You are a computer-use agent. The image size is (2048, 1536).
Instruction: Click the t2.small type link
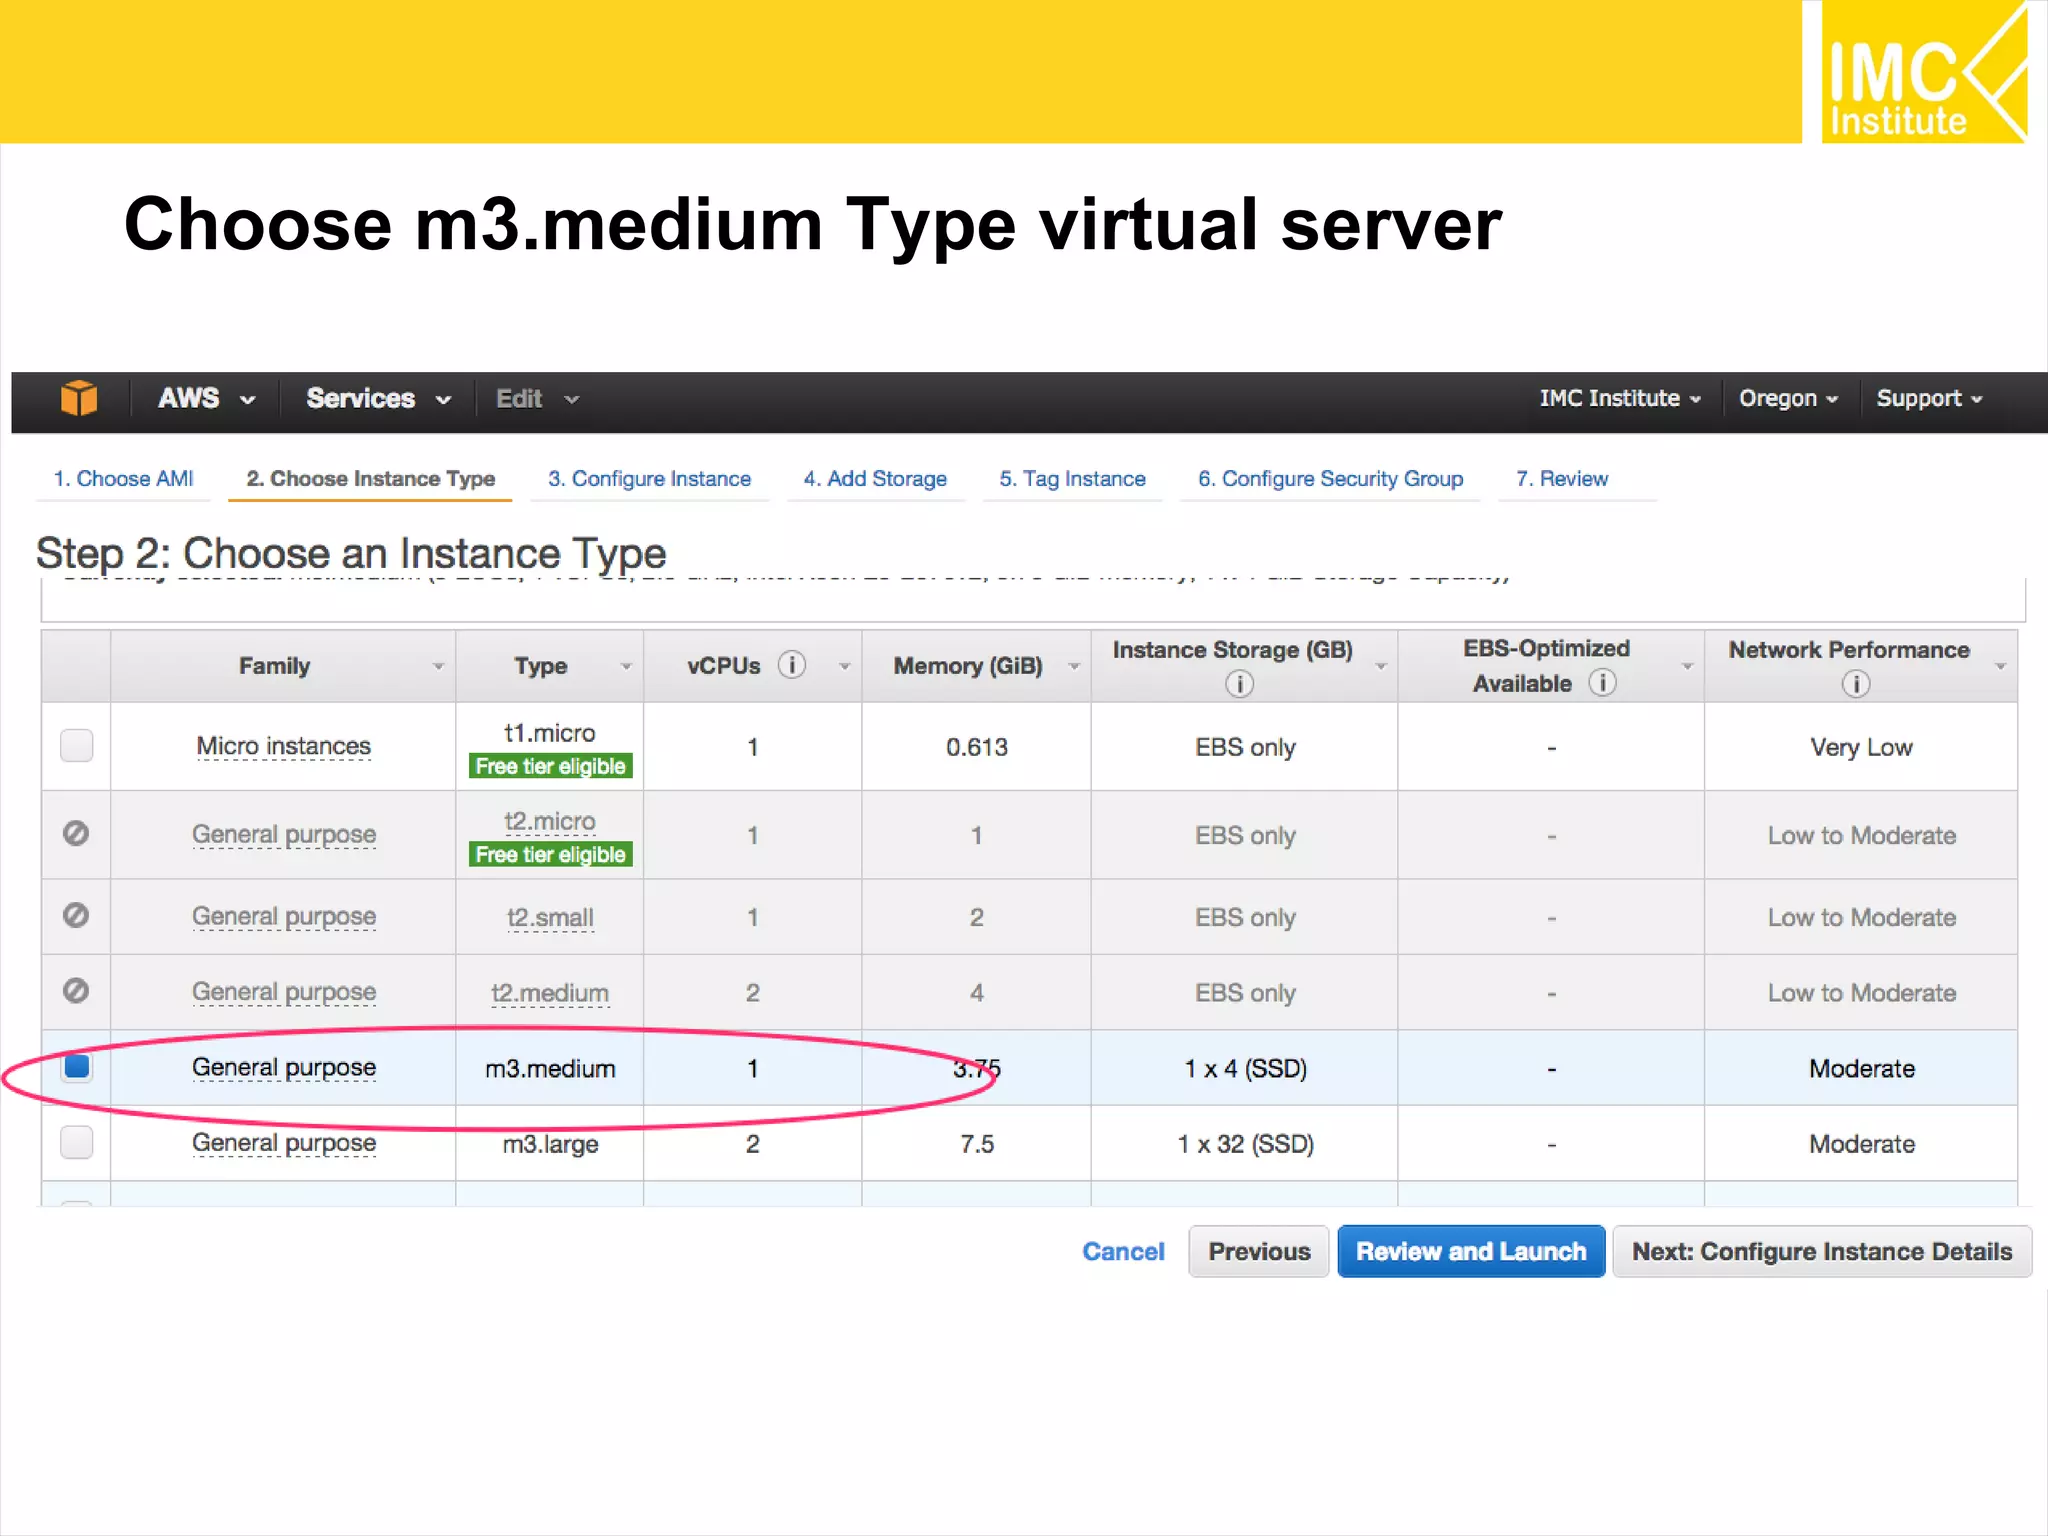coord(550,917)
